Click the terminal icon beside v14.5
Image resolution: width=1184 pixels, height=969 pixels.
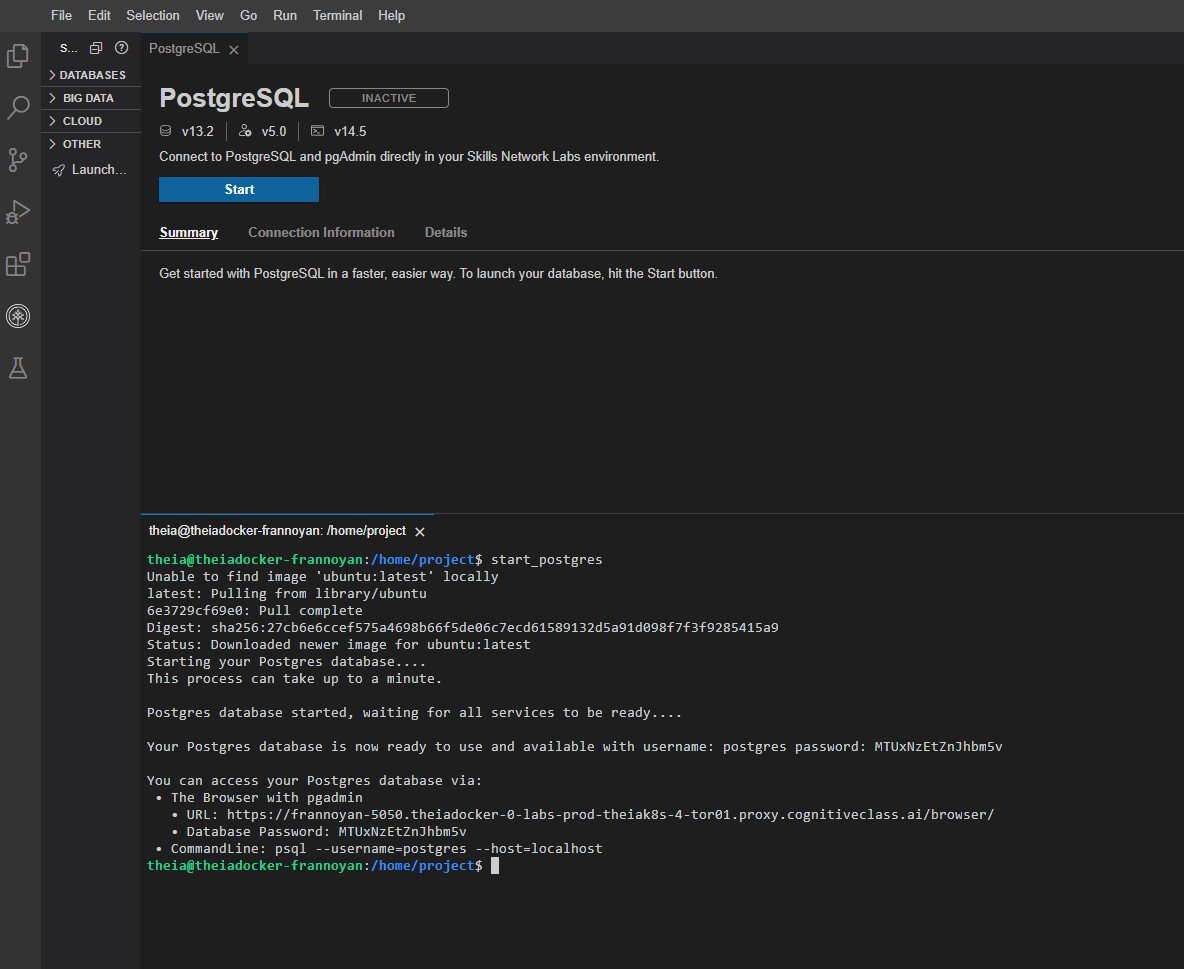pos(316,131)
